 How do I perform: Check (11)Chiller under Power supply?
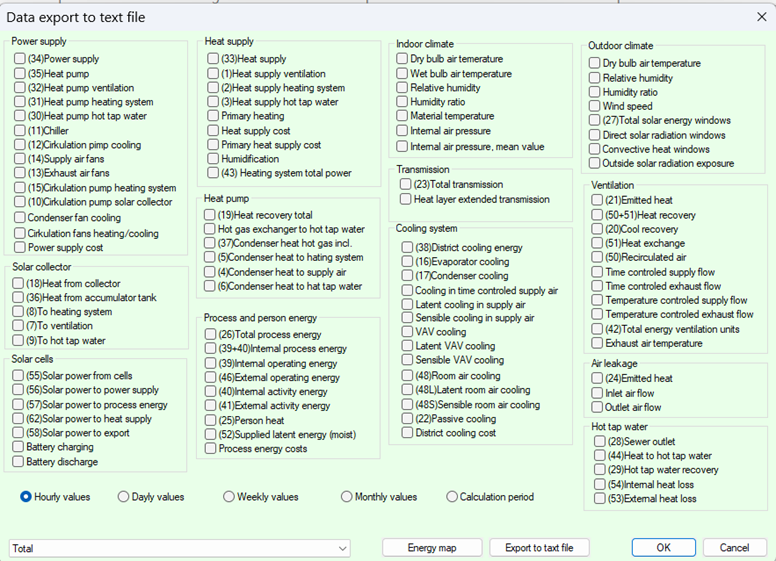pyautogui.click(x=20, y=131)
